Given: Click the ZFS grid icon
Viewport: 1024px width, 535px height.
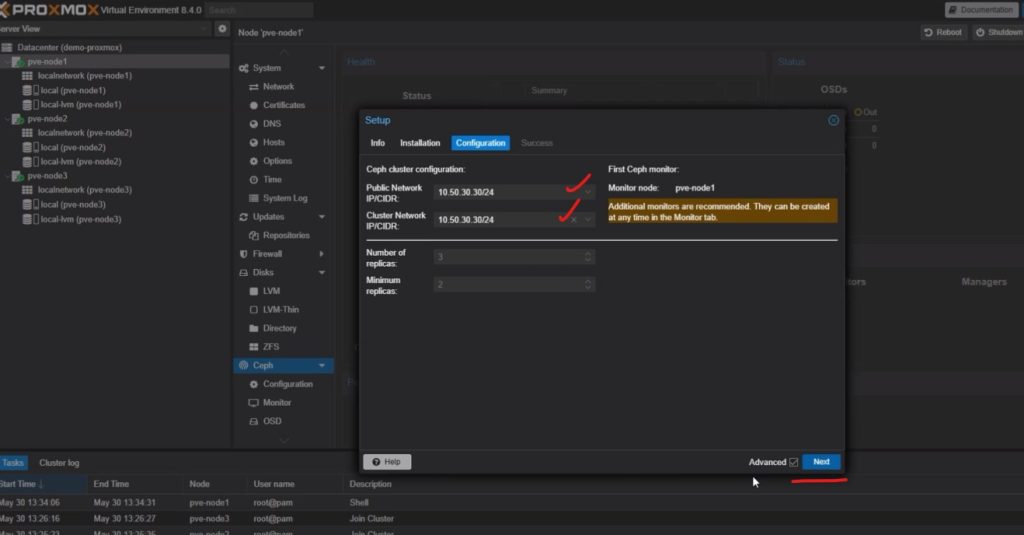Looking at the screenshot, I should (x=253, y=347).
